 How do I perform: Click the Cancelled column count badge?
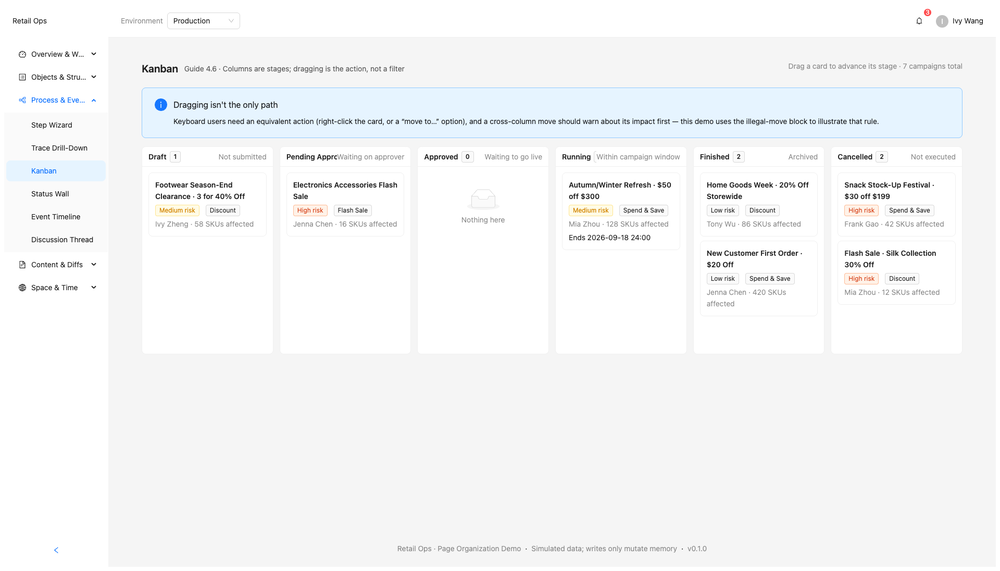[881, 157]
